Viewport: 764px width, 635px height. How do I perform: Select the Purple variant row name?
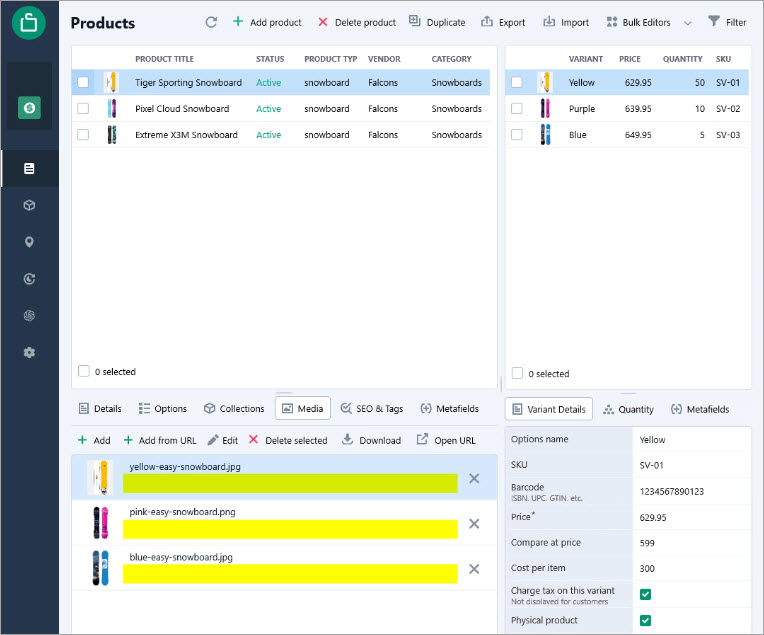[x=582, y=109]
